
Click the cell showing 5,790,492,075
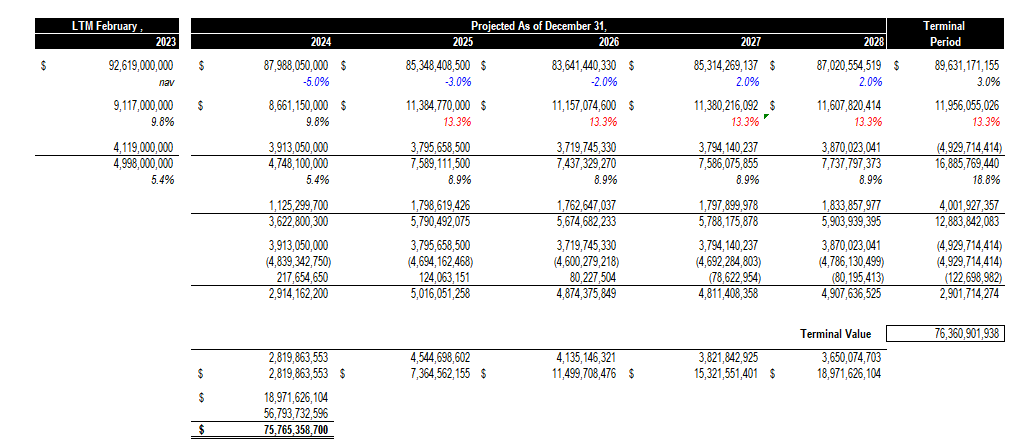(x=440, y=222)
